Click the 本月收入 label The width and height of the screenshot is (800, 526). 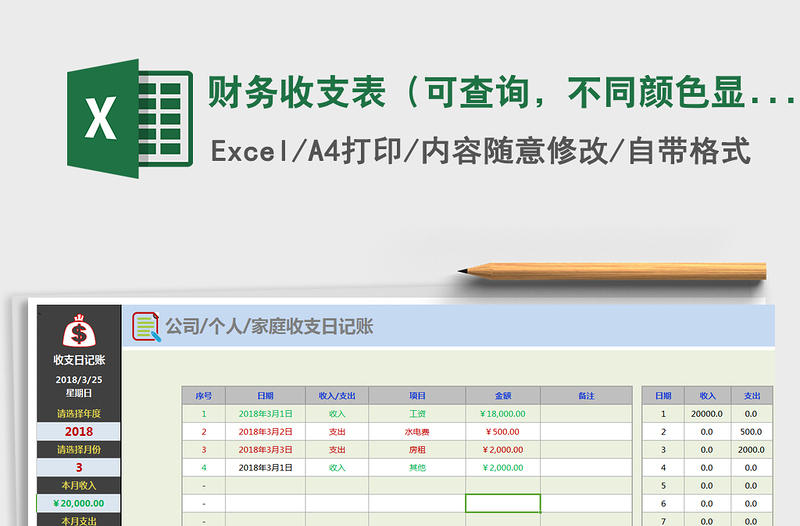click(x=79, y=485)
